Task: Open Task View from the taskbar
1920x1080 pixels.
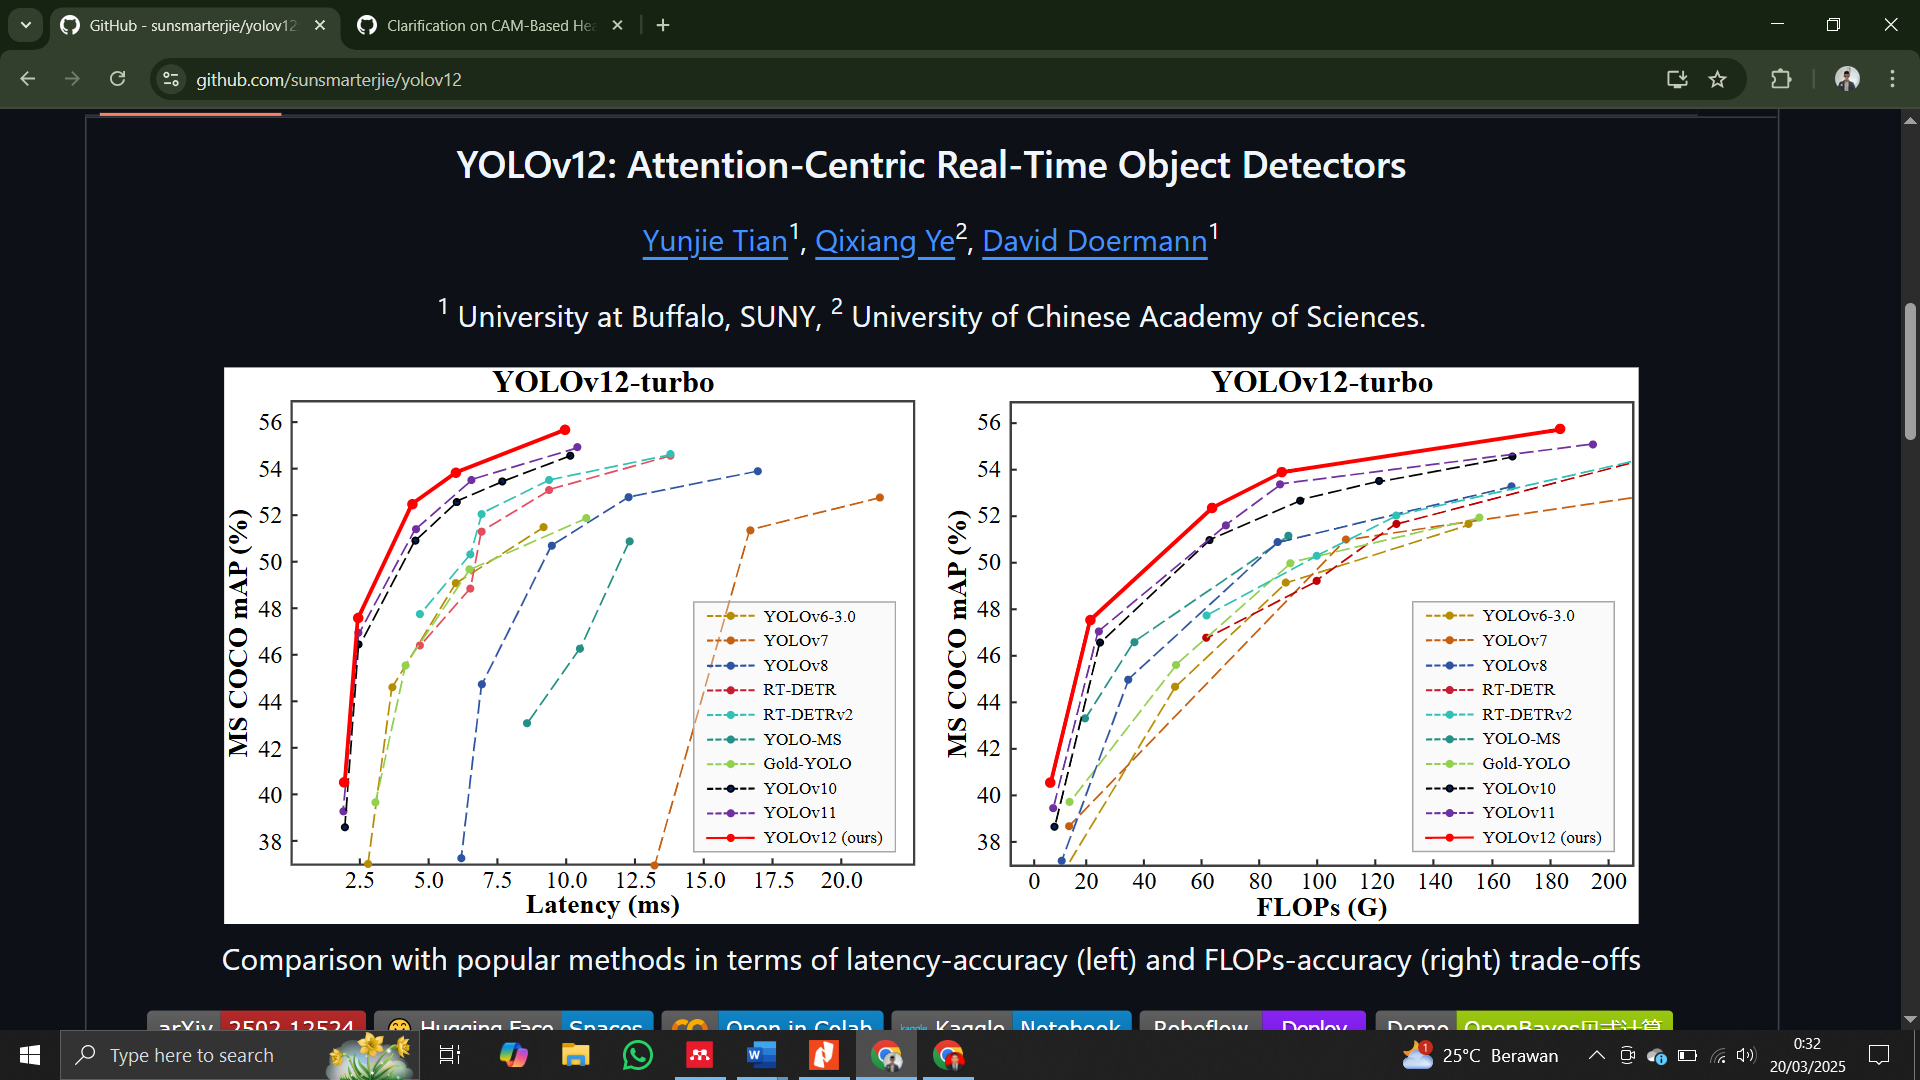Action: coord(450,1055)
